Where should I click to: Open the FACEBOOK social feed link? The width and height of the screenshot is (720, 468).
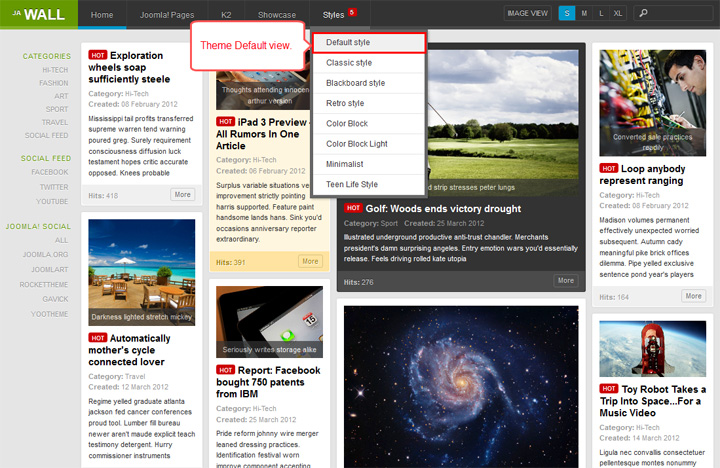click(x=50, y=172)
